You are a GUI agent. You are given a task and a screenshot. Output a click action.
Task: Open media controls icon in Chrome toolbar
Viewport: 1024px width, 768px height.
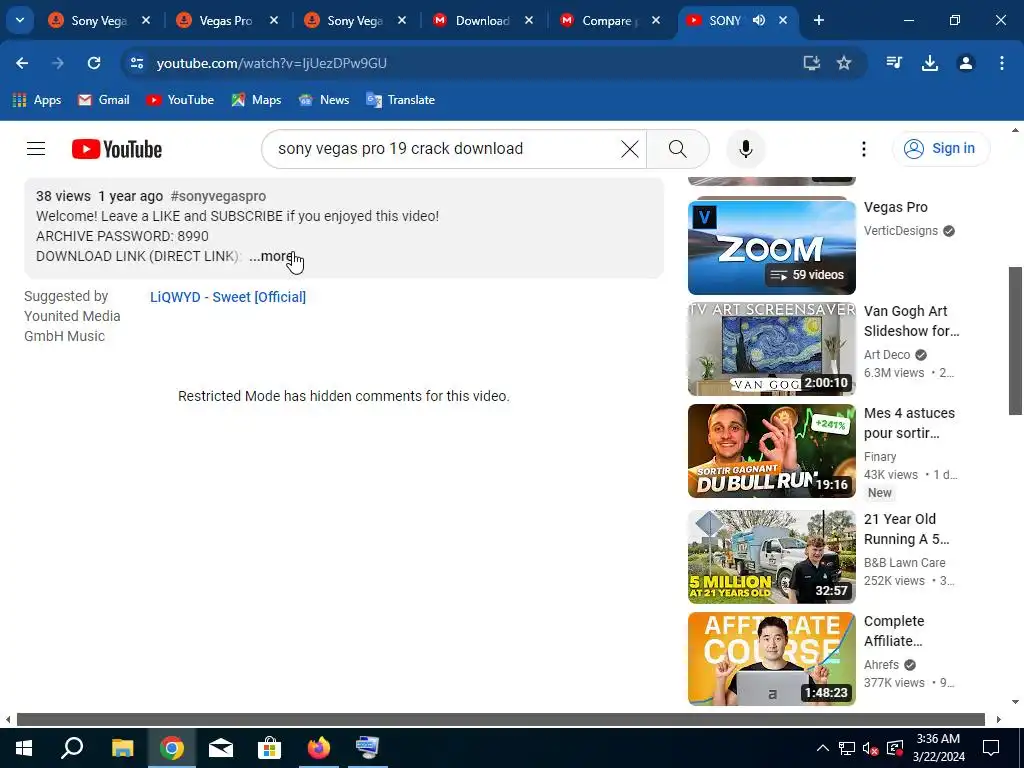point(894,63)
